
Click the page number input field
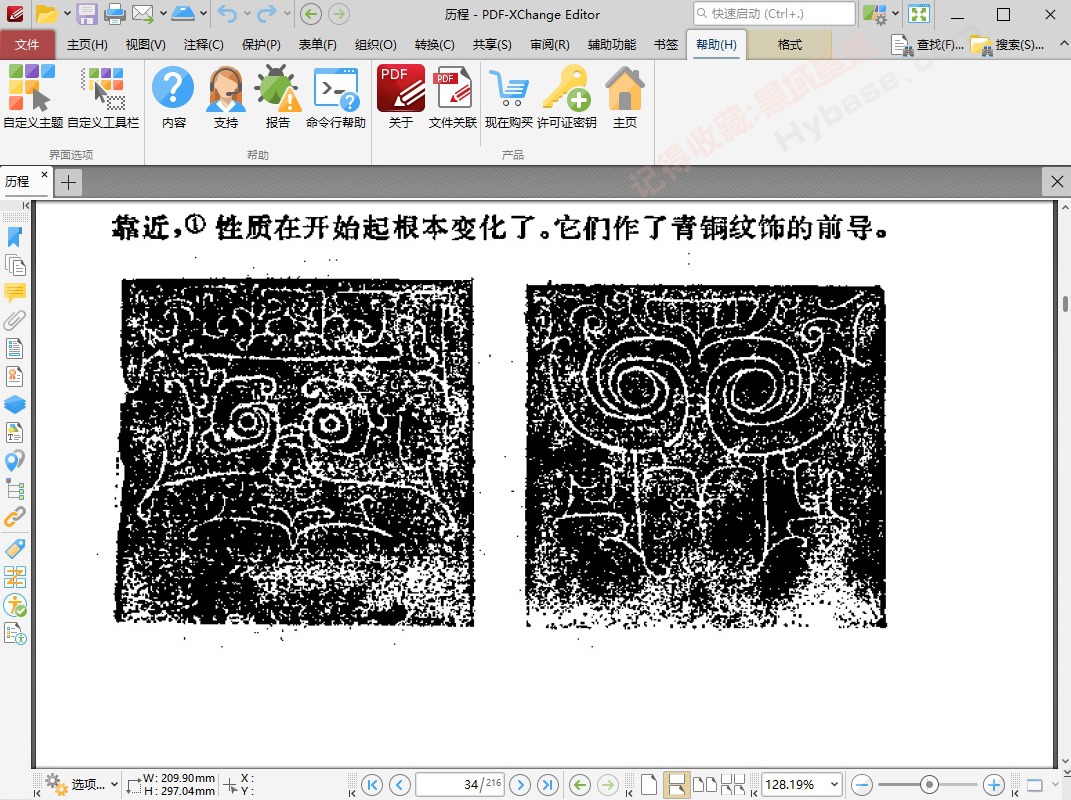[x=460, y=785]
